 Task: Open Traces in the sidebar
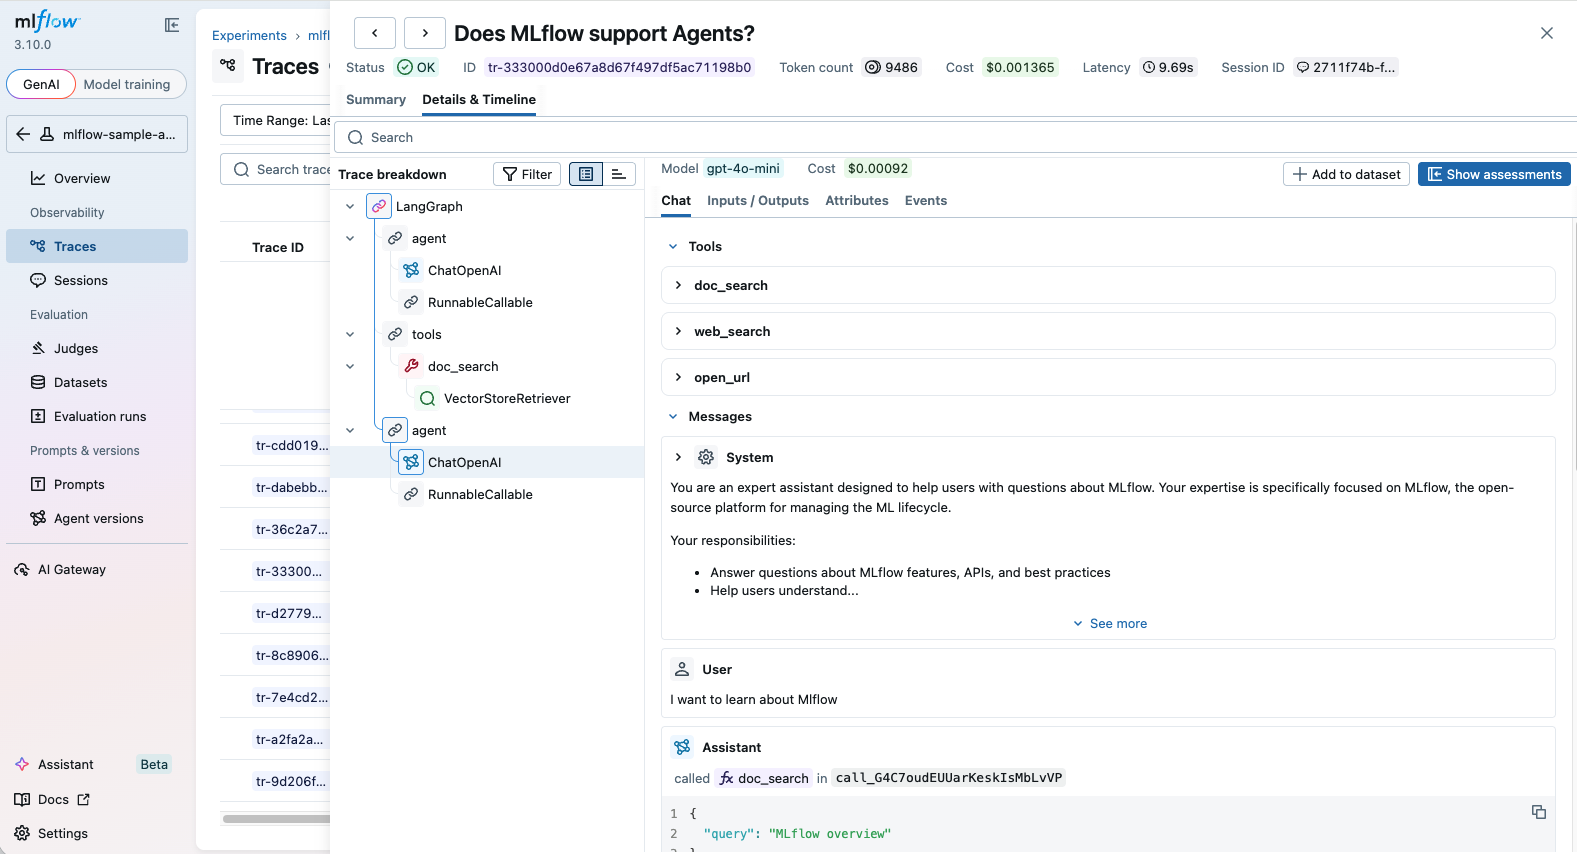(x=97, y=246)
